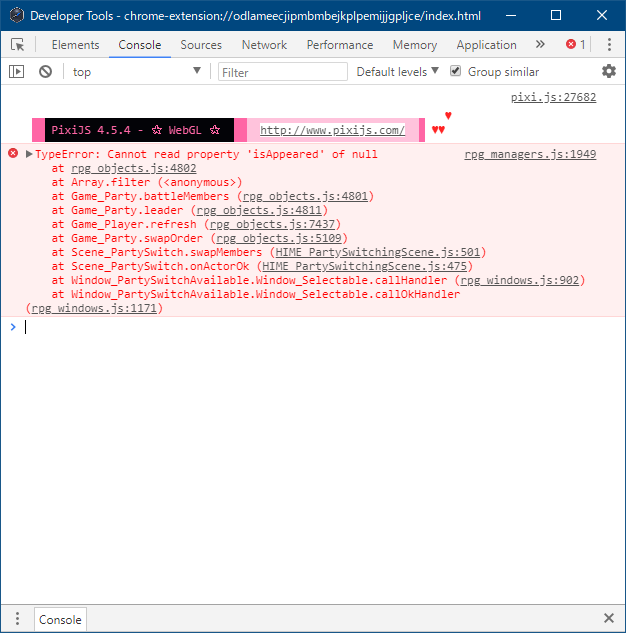The height and width of the screenshot is (633, 626).
Task: Open HIME_PartySwitchingScene.js:501 link
Action: [378, 252]
